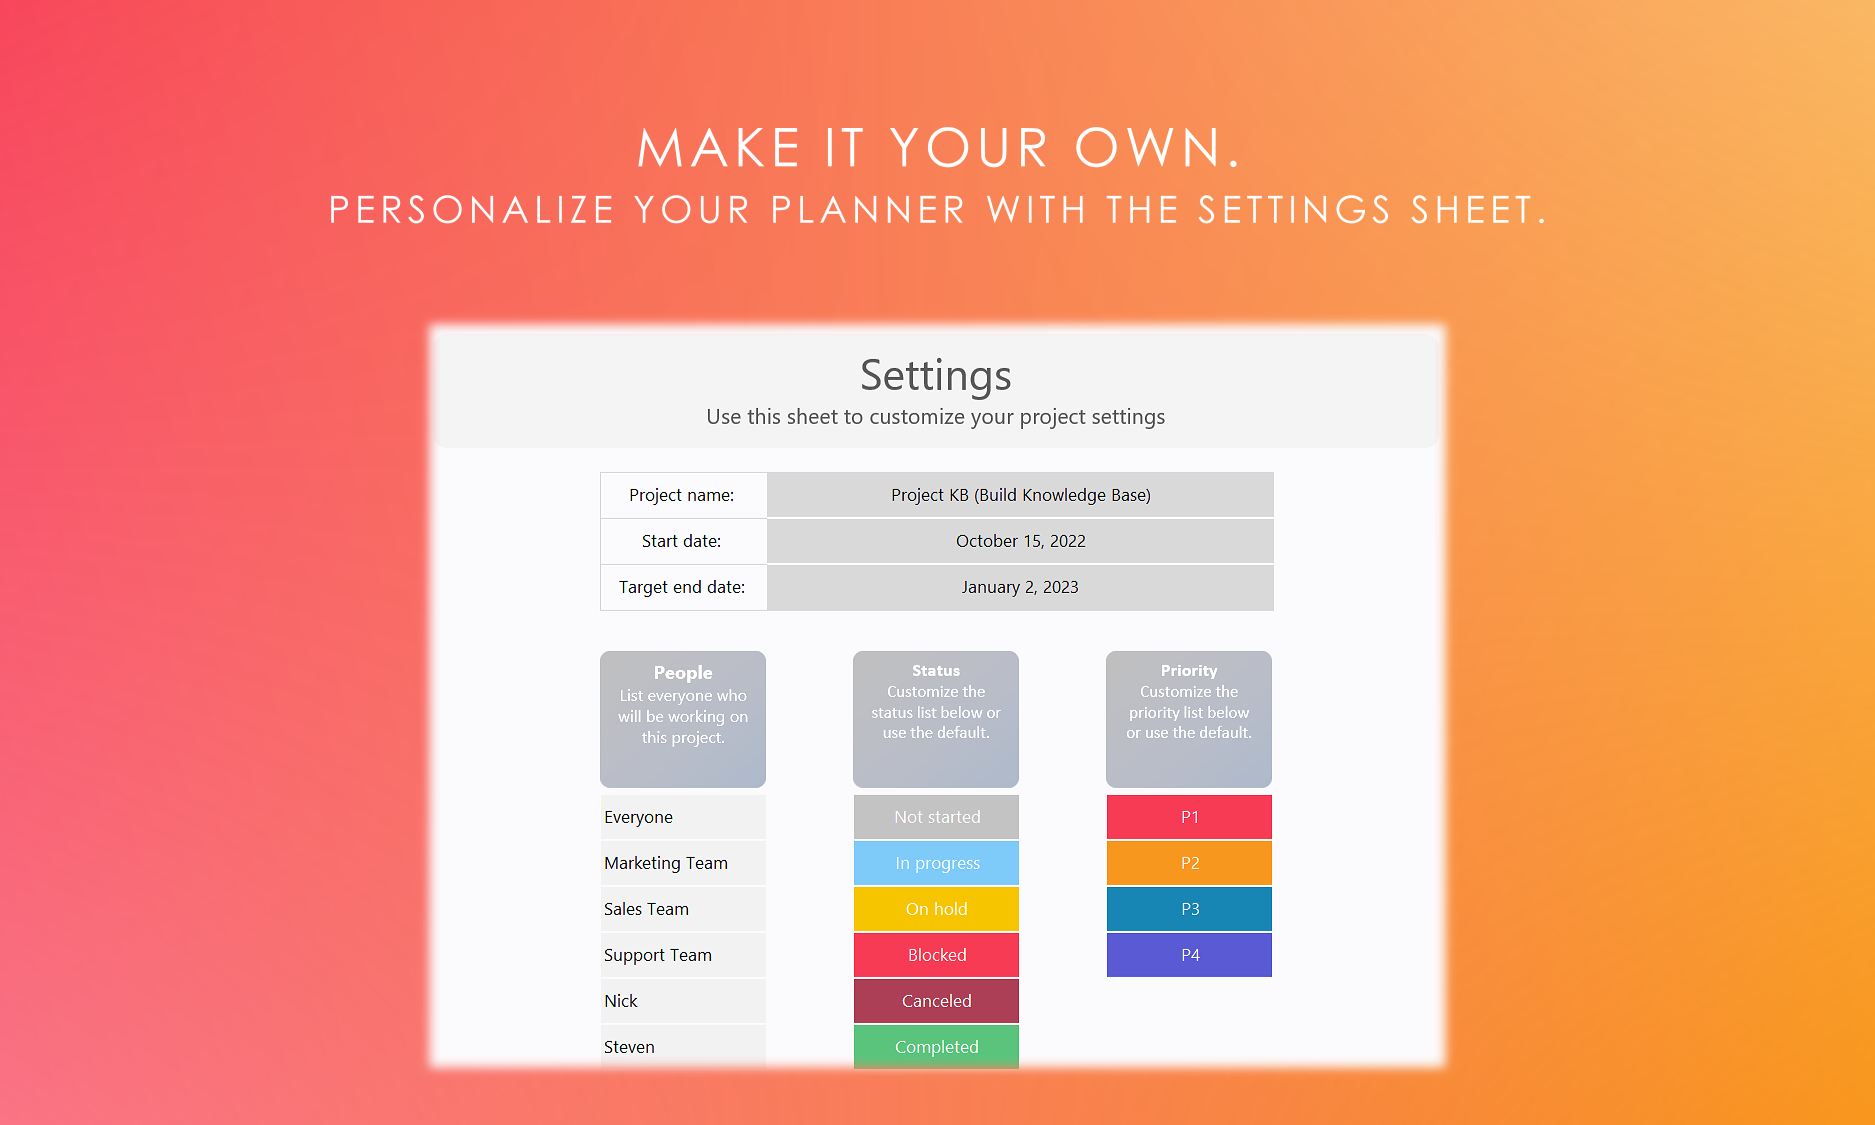Select the 'In progress' status cell
The width and height of the screenshot is (1875, 1125).
(936, 863)
